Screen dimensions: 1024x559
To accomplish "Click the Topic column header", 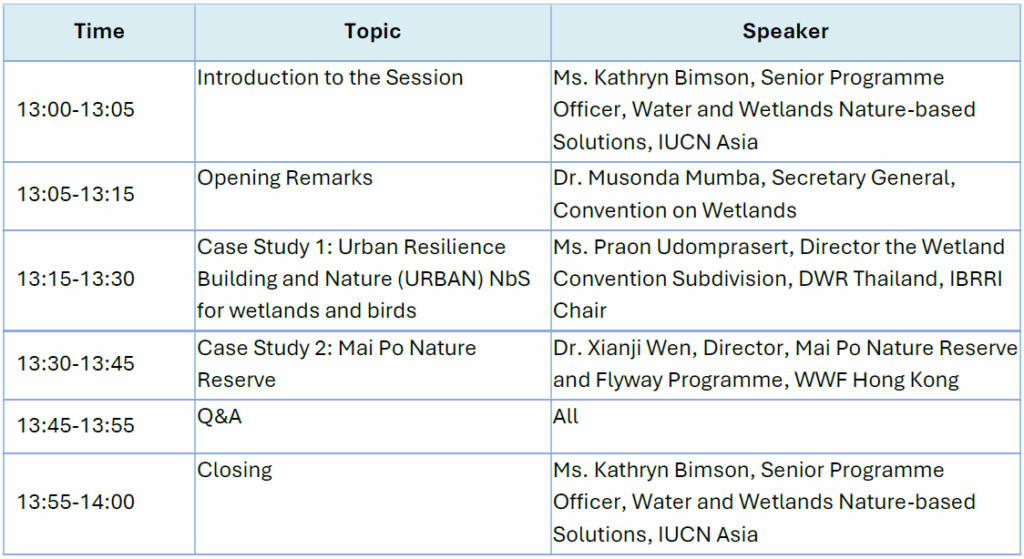I will tap(372, 32).
